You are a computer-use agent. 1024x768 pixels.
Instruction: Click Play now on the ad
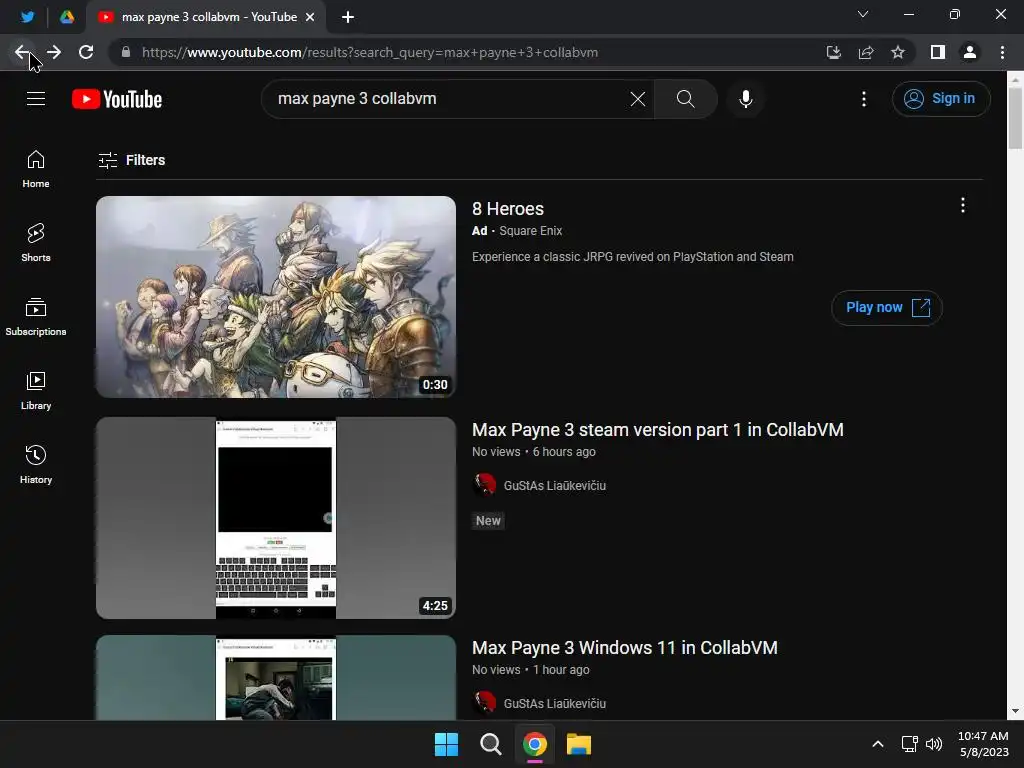[886, 308]
